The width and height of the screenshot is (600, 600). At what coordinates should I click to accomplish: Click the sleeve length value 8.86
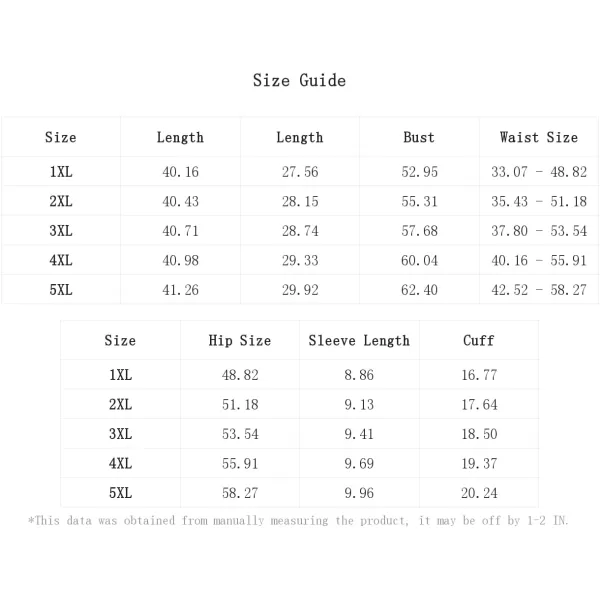tap(359, 375)
